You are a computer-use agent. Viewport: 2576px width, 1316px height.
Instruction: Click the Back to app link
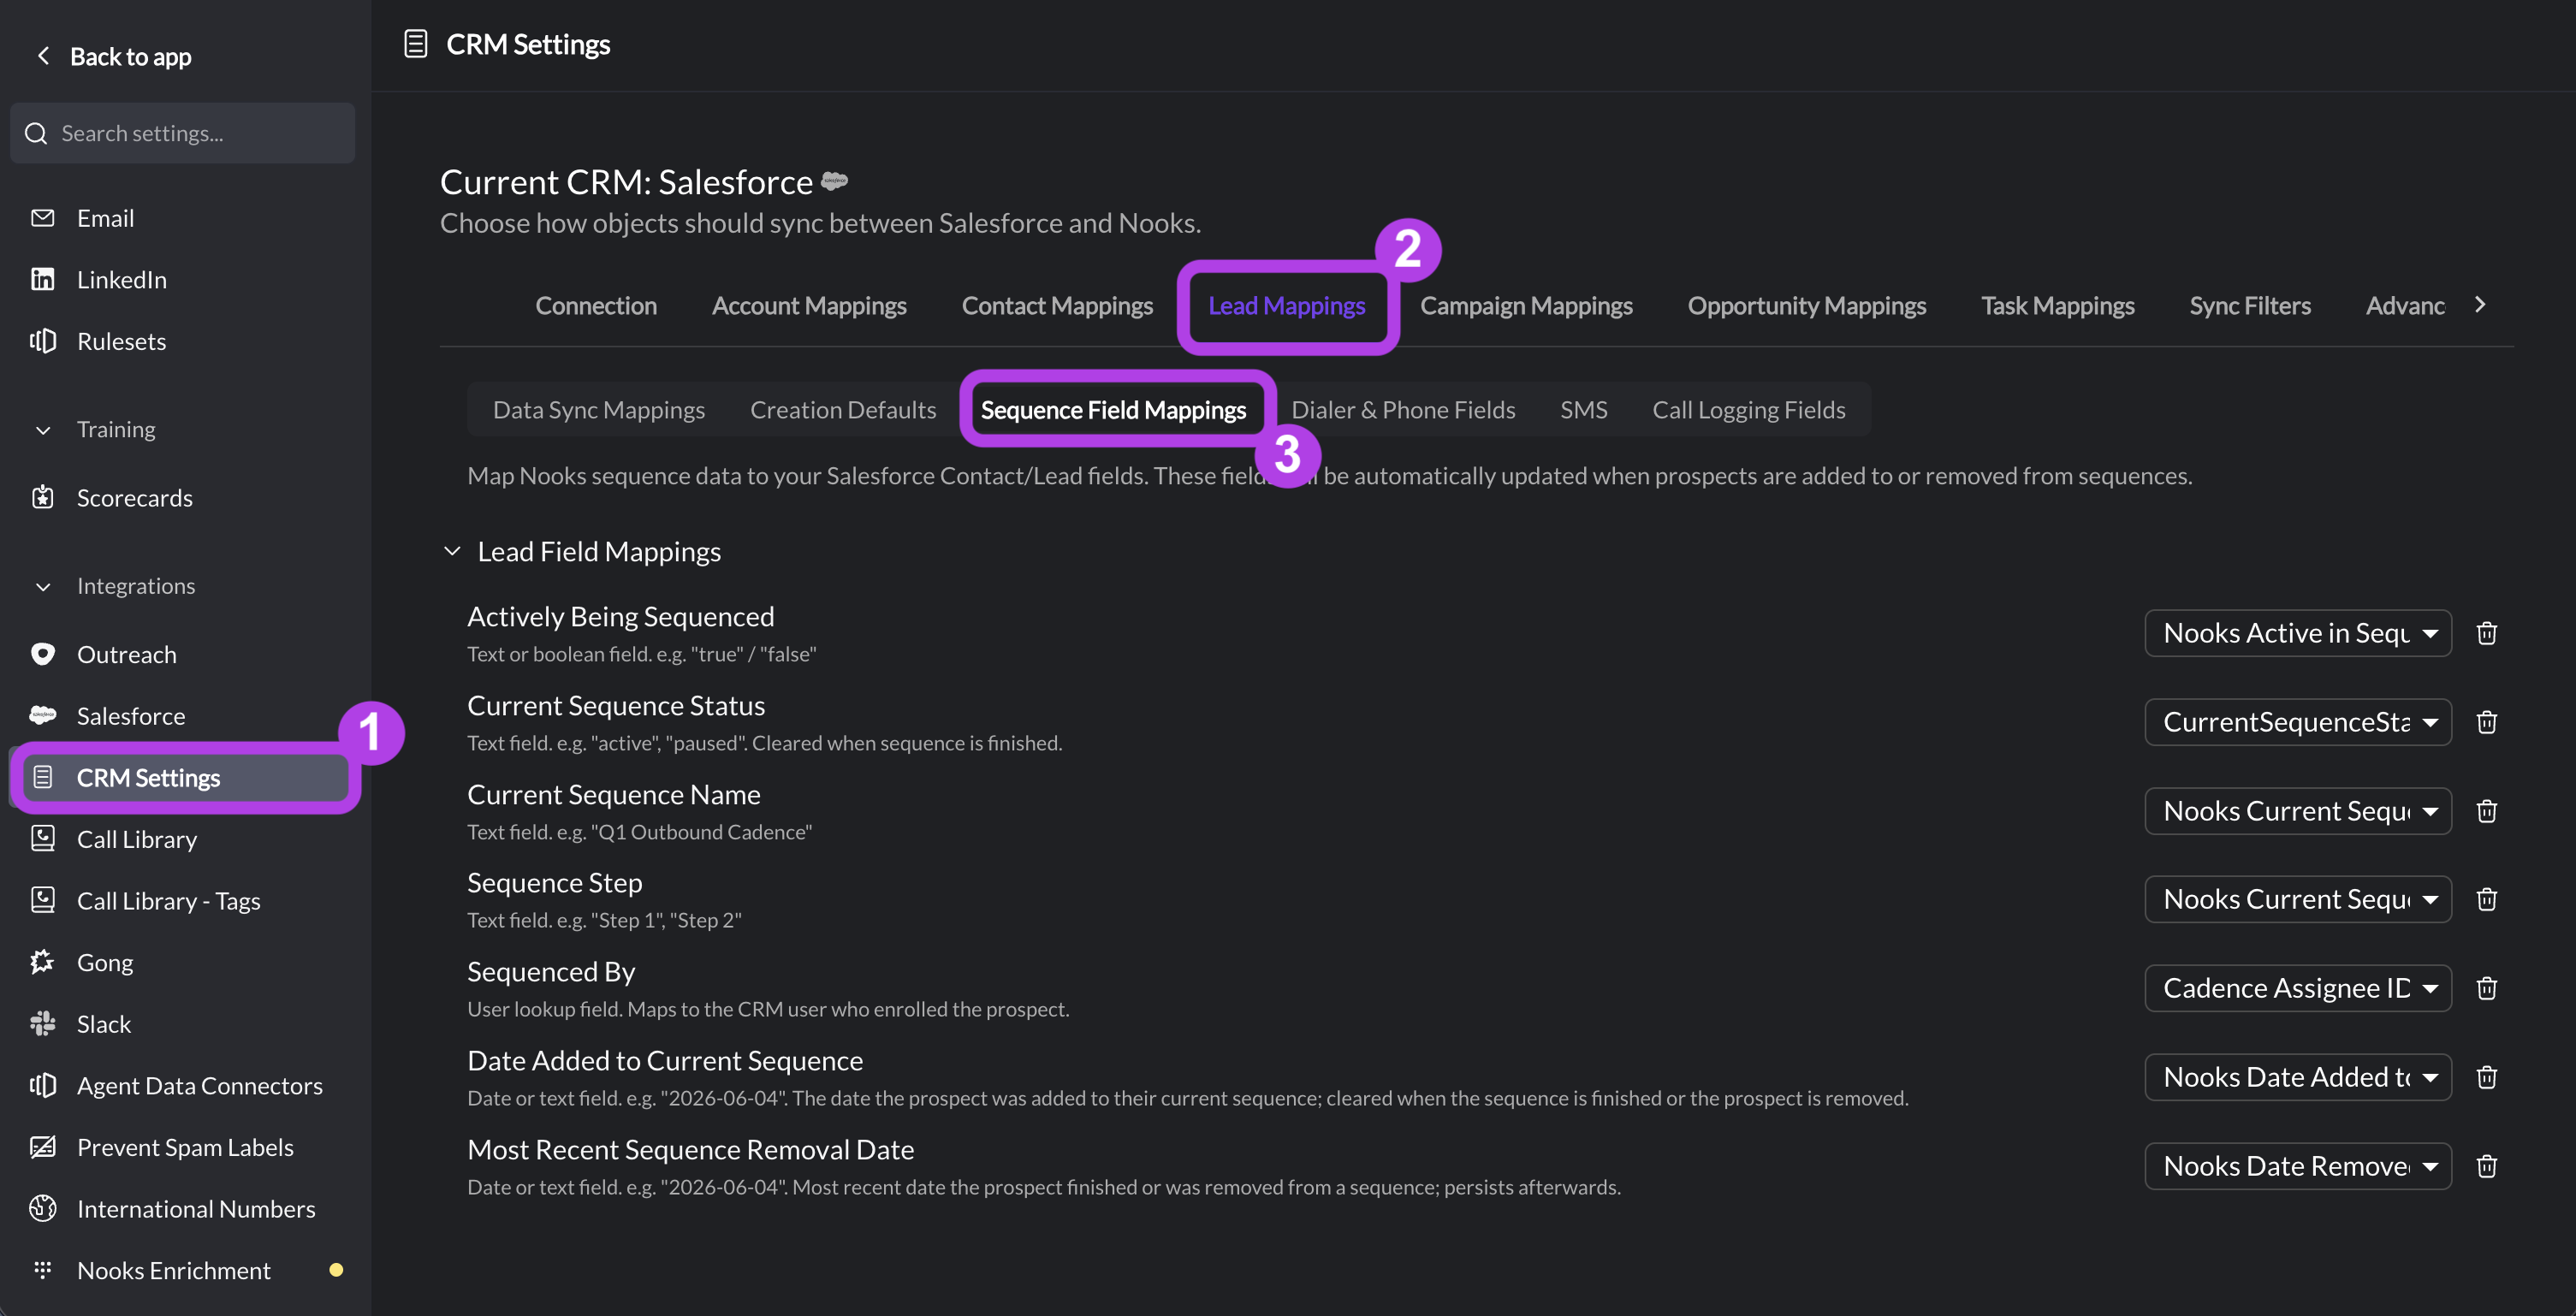tap(130, 56)
